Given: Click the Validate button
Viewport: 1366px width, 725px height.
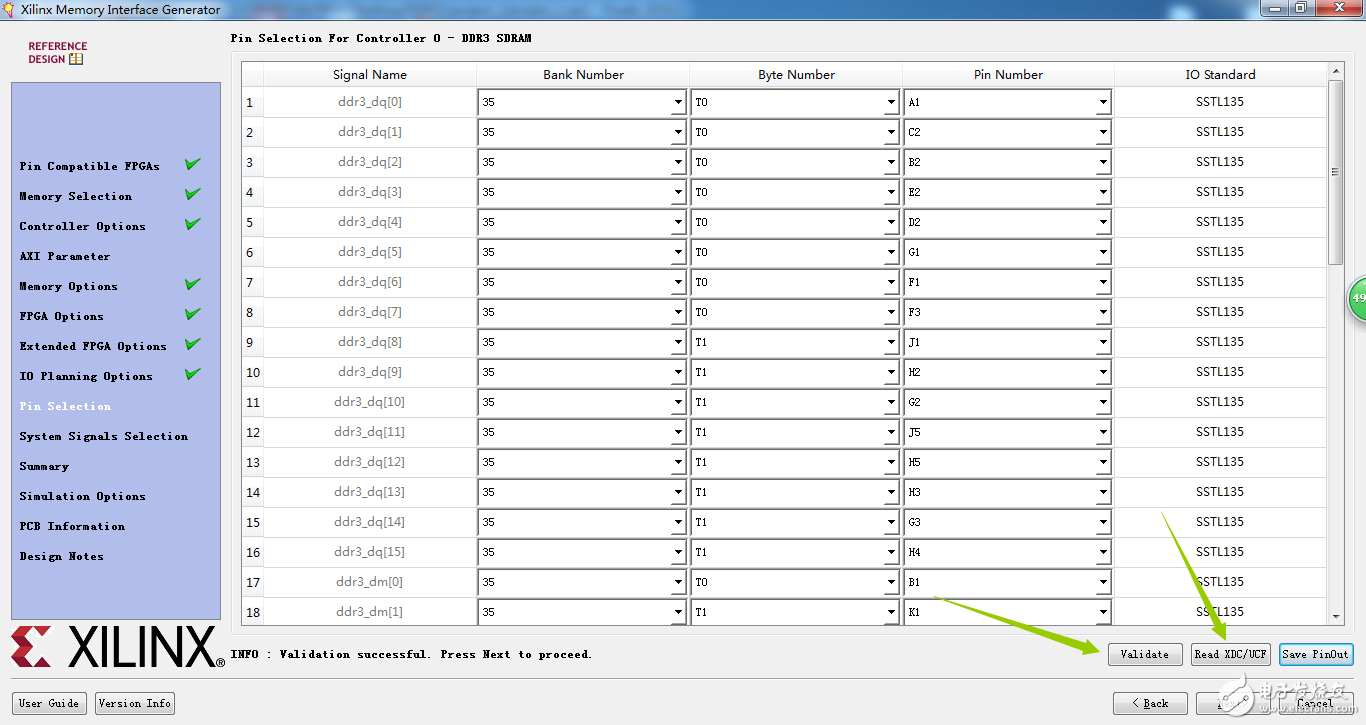Looking at the screenshot, I should point(1145,654).
